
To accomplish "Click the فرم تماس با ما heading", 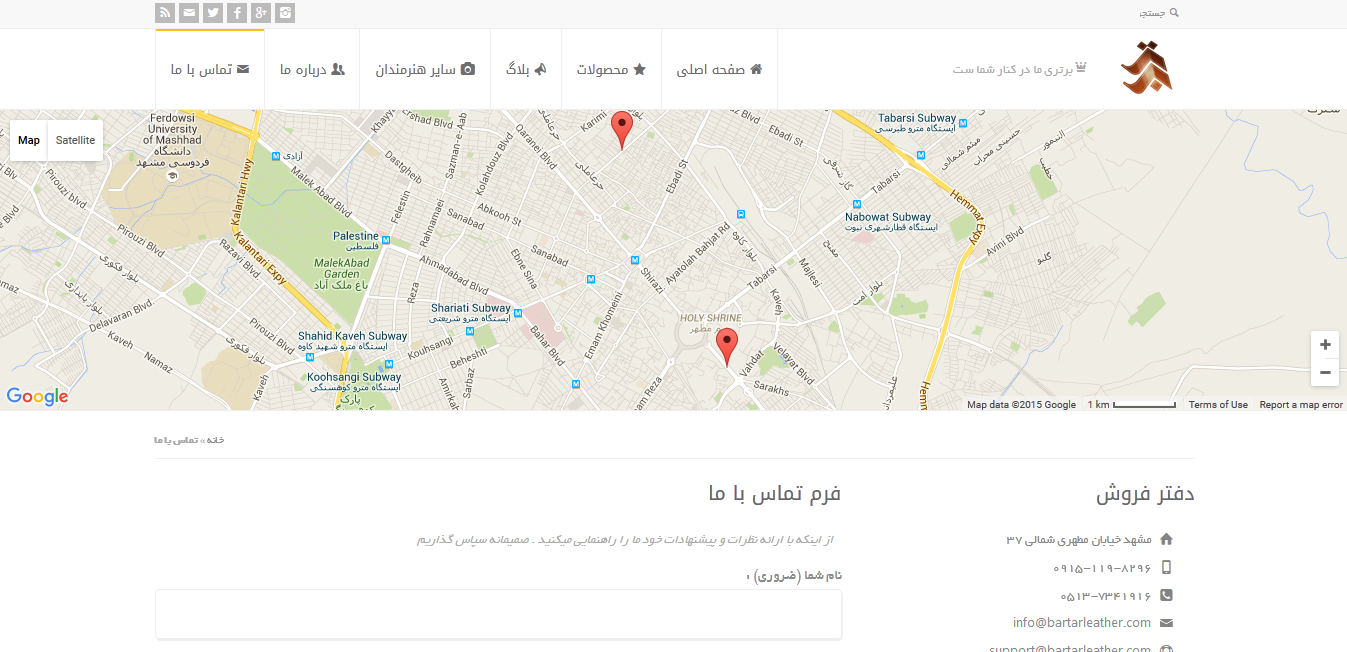I will [x=775, y=493].
